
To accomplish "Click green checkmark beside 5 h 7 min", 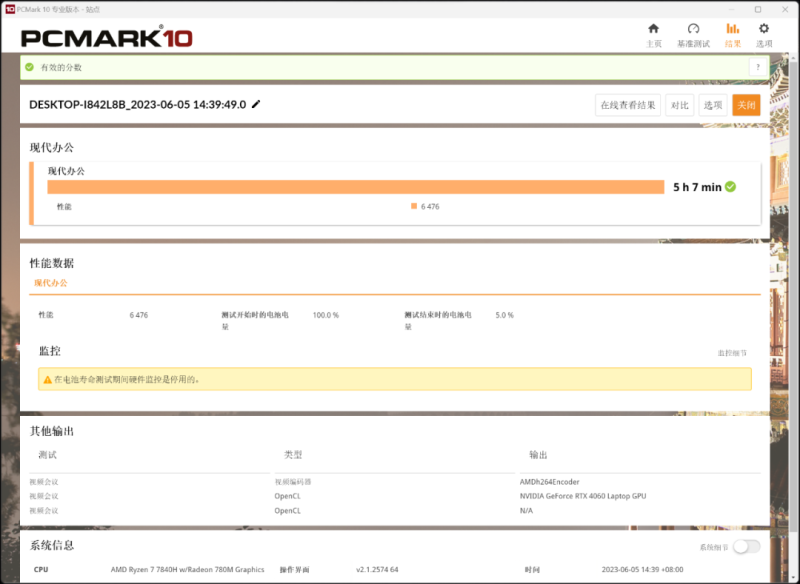I will tap(731, 187).
